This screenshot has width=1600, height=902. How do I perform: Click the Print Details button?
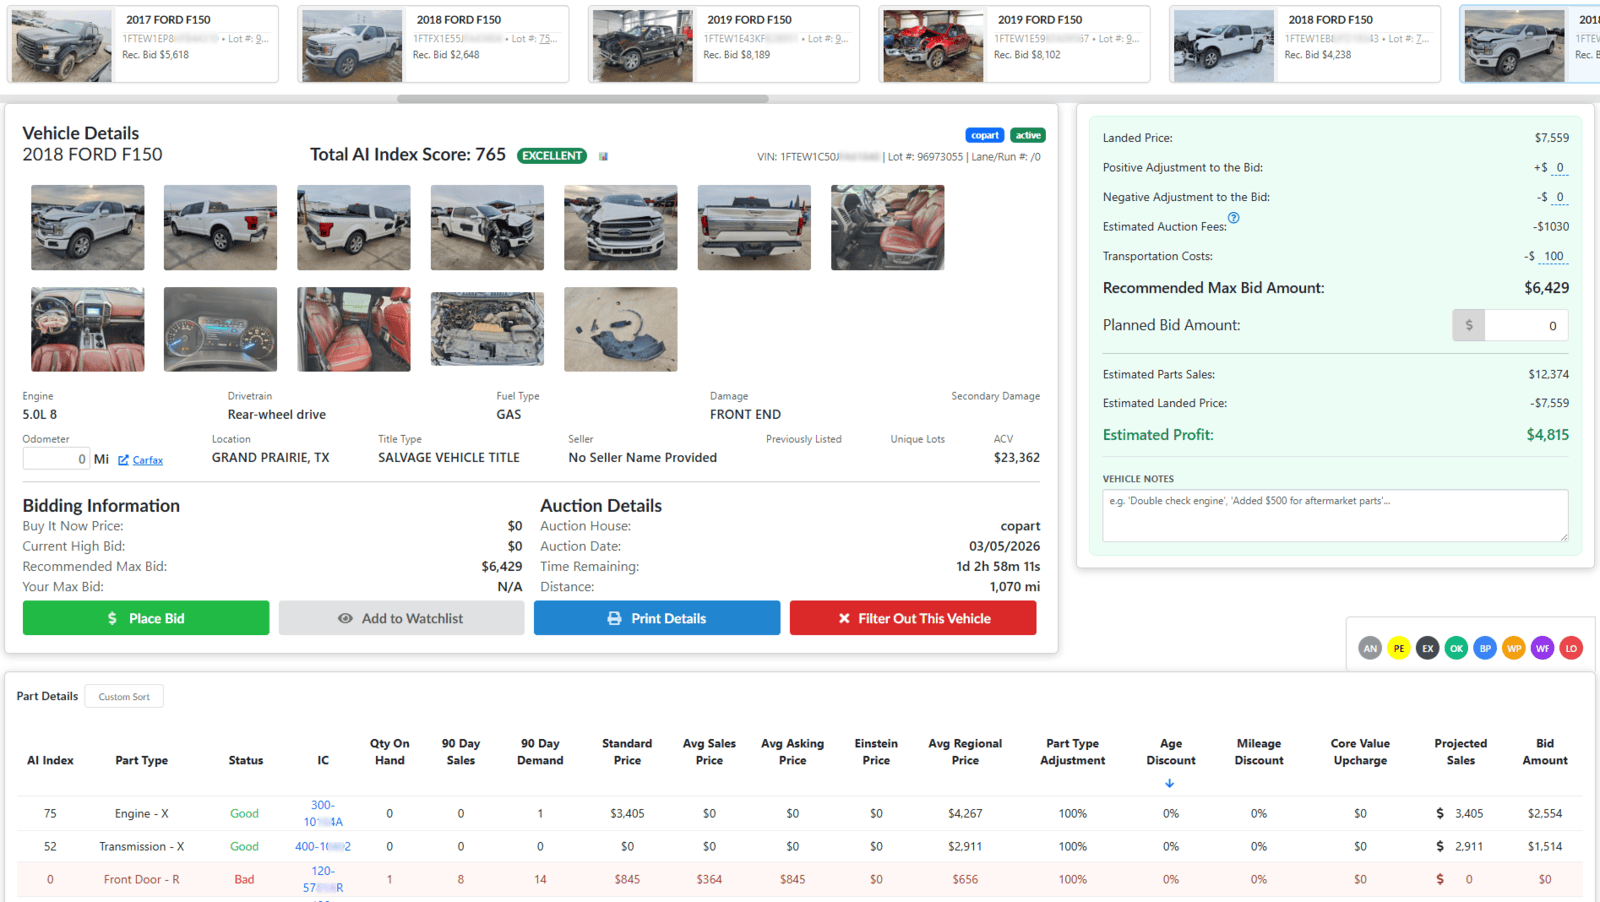[x=656, y=618]
